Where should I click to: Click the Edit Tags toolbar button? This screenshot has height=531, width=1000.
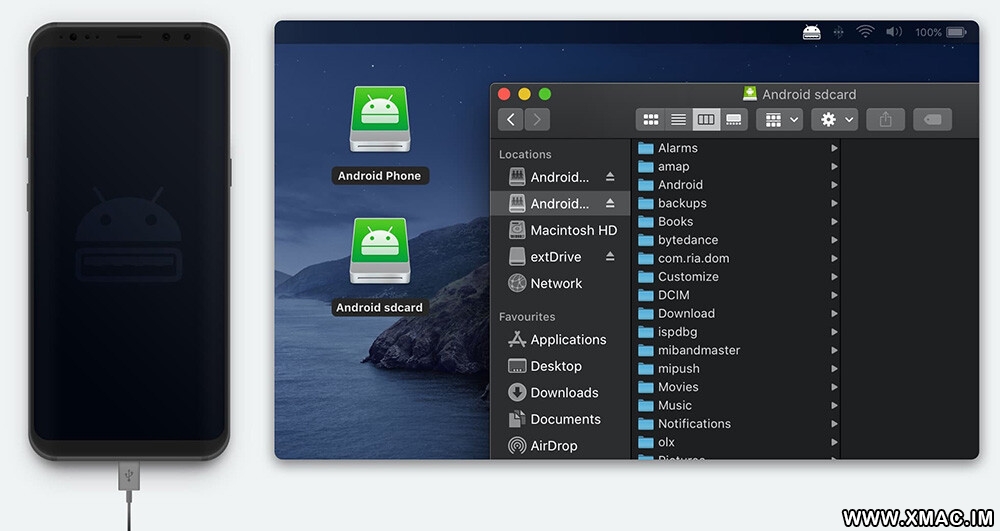click(x=932, y=119)
